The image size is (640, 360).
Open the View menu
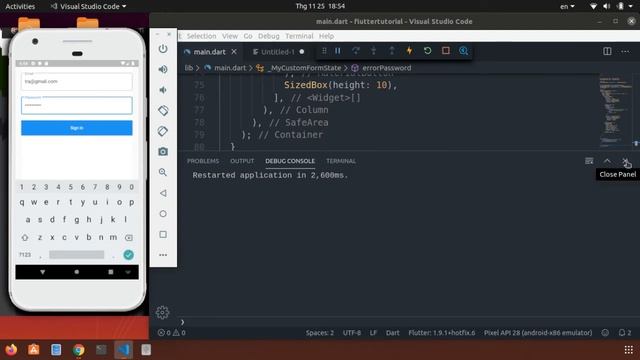tap(230, 36)
